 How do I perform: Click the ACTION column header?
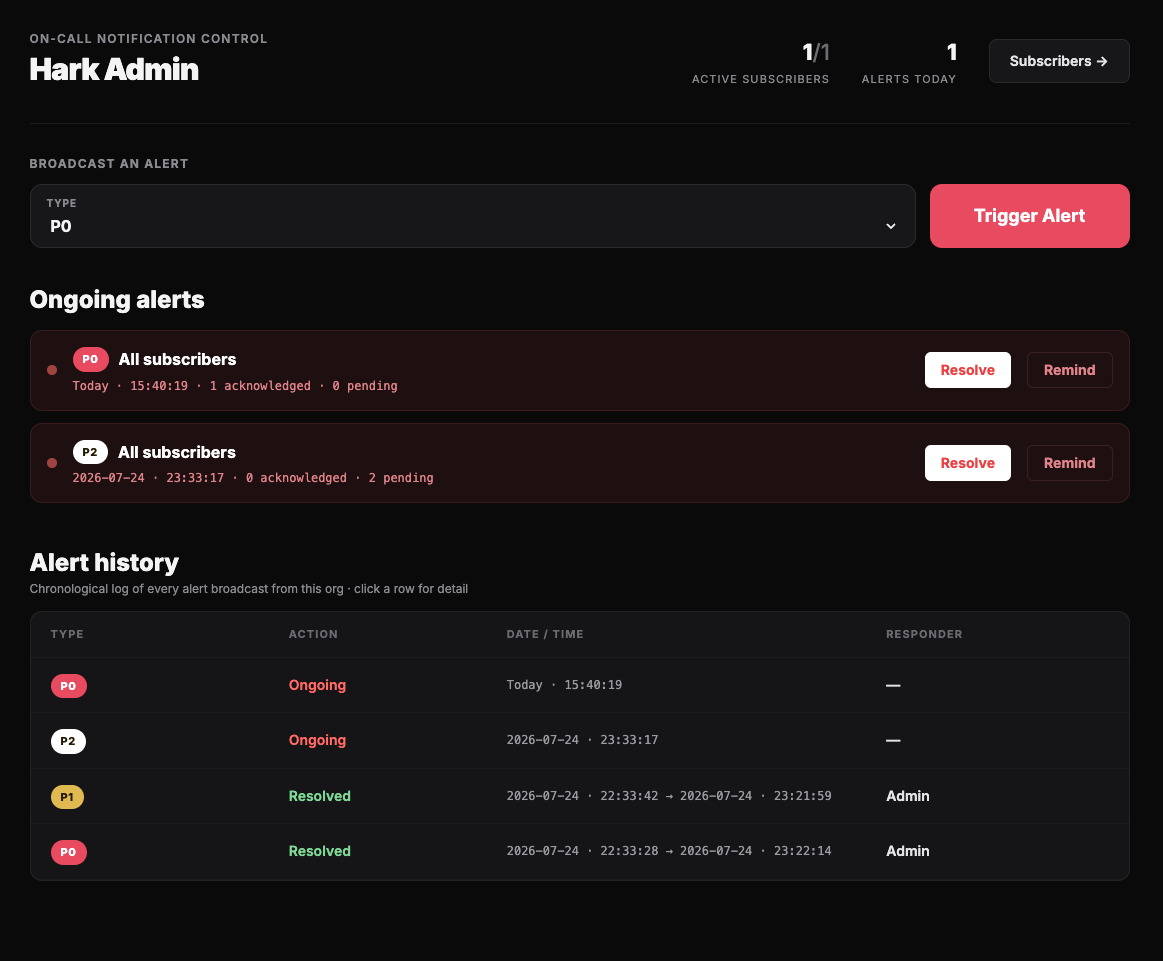pos(313,634)
